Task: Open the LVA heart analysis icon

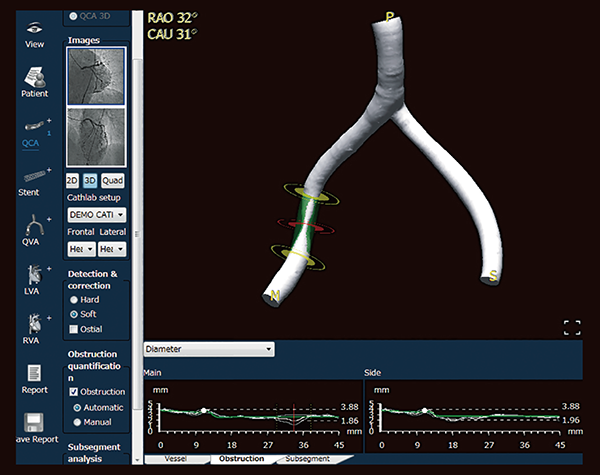Action: [34, 274]
